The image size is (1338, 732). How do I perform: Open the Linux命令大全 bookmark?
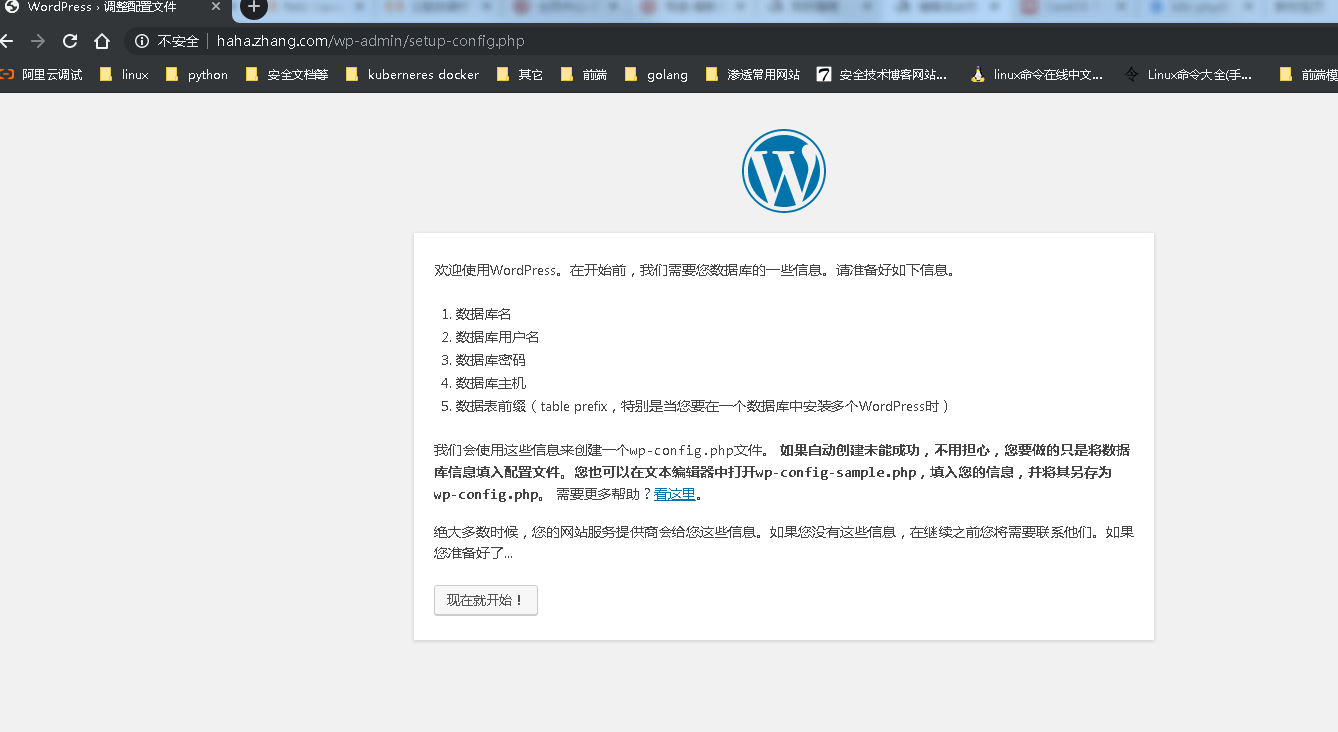tap(1189, 74)
